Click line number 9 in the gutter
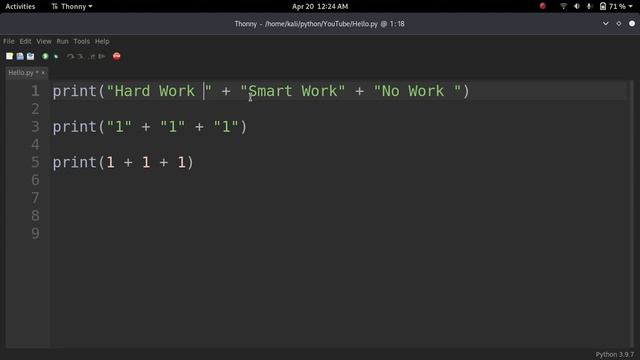640x360 pixels. click(36, 233)
